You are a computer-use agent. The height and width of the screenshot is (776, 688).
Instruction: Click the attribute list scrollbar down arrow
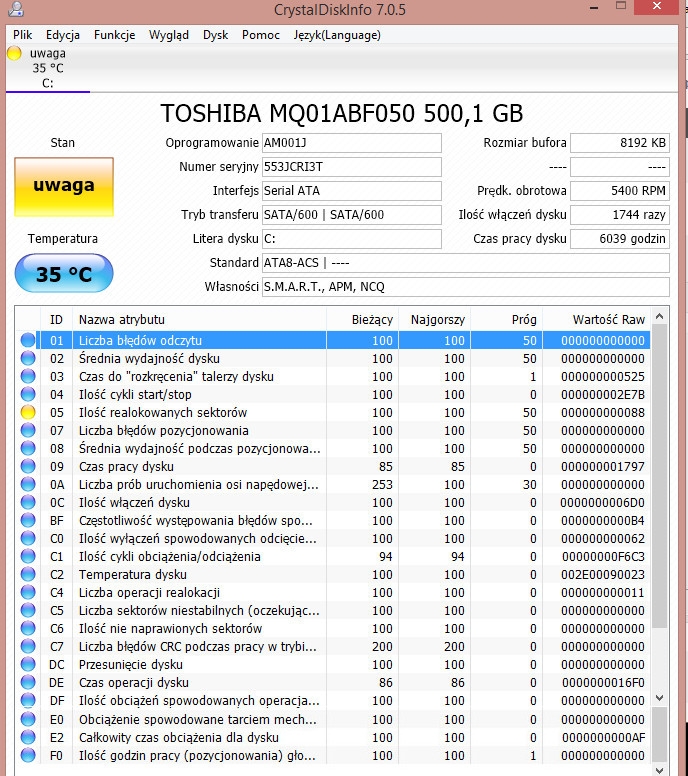pyautogui.click(x=659, y=698)
